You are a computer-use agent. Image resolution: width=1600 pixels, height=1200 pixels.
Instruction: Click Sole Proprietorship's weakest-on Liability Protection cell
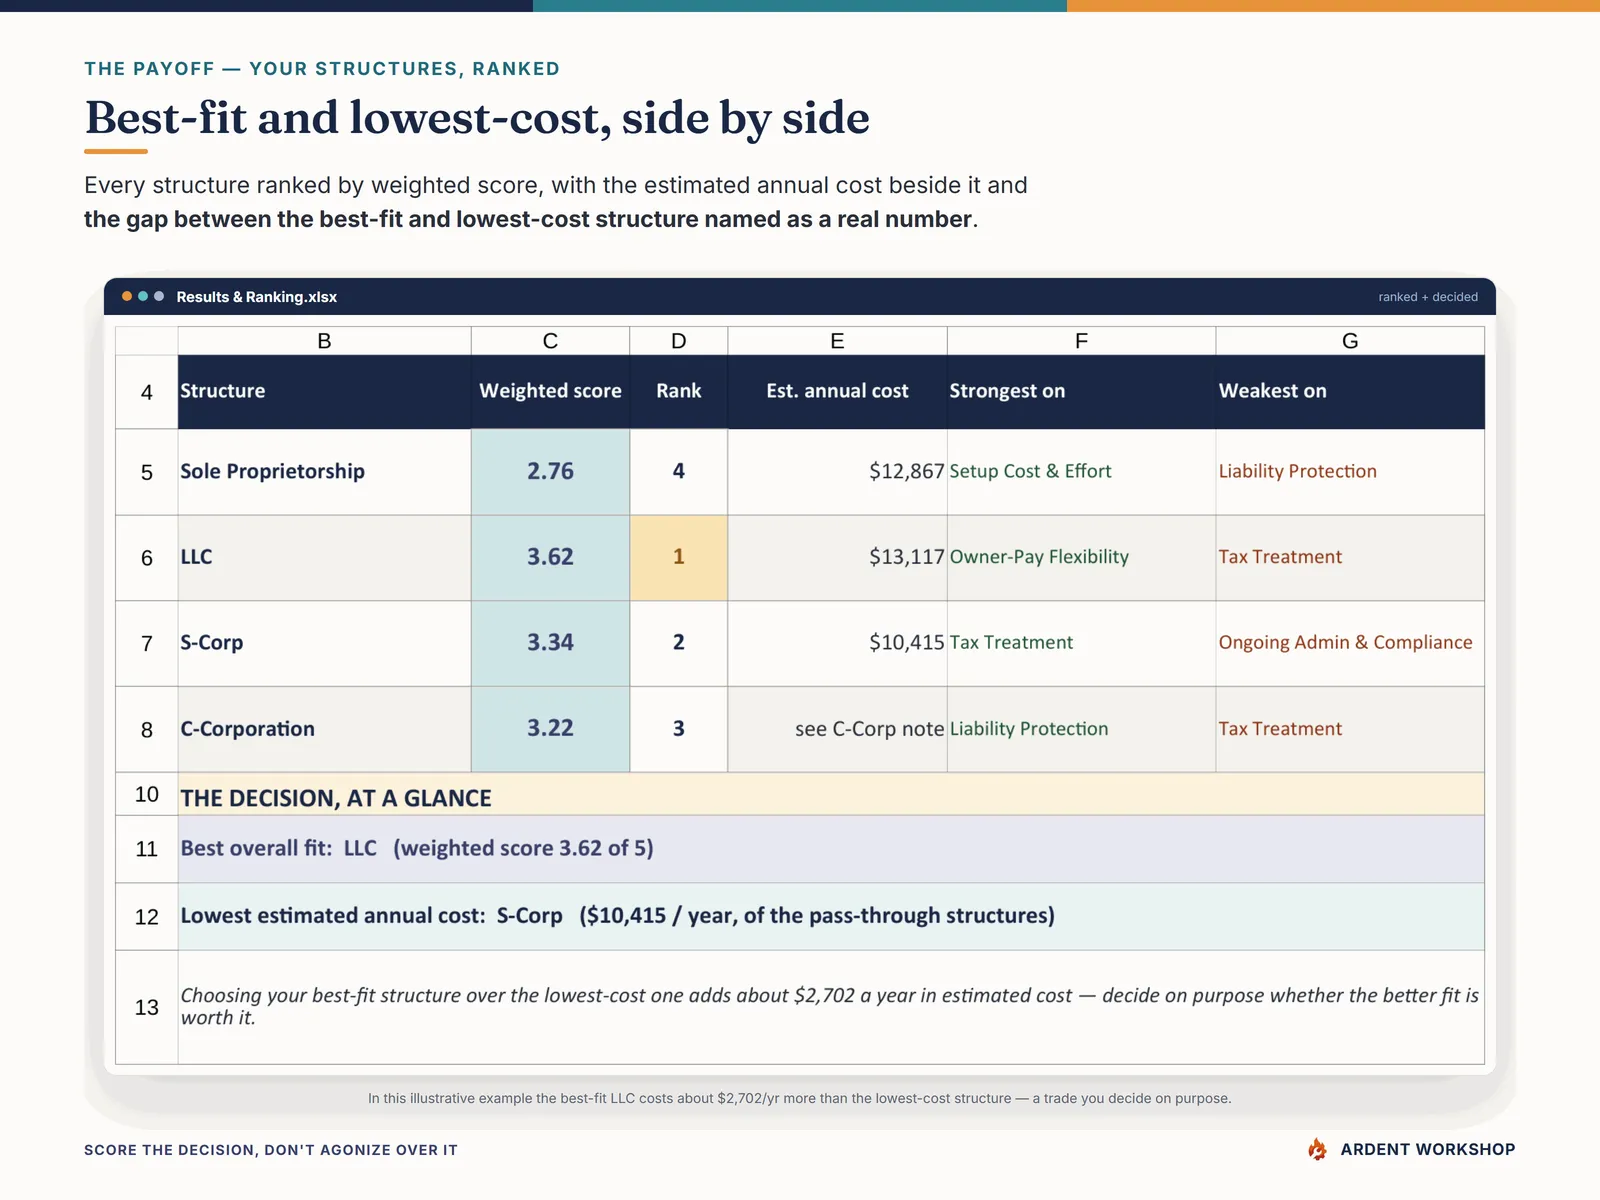[x=1350, y=472]
